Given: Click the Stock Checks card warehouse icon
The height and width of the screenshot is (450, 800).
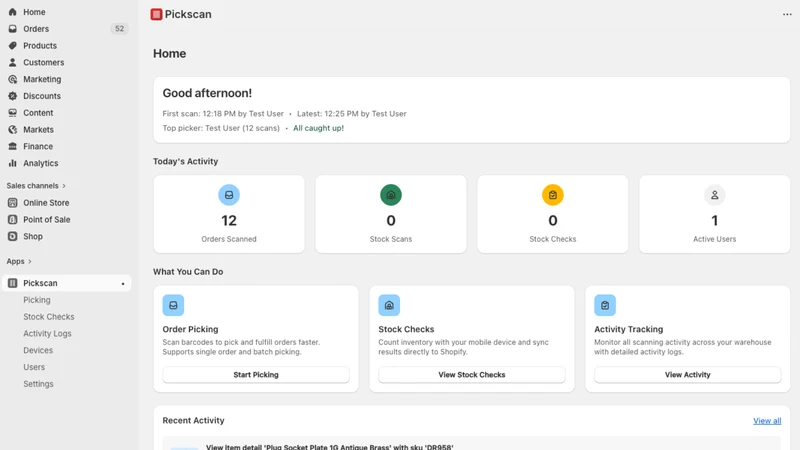Looking at the screenshot, I should click(x=389, y=305).
